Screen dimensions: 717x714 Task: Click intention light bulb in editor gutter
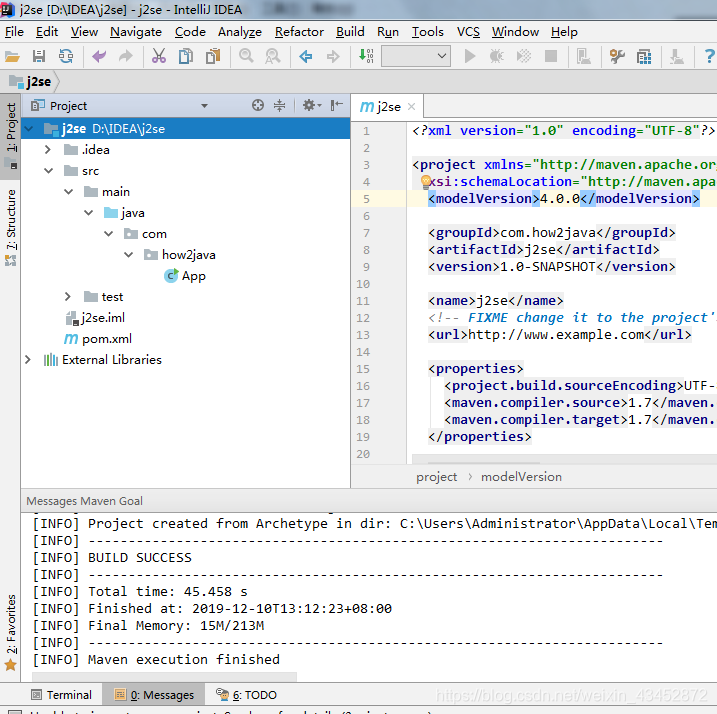tap(426, 182)
